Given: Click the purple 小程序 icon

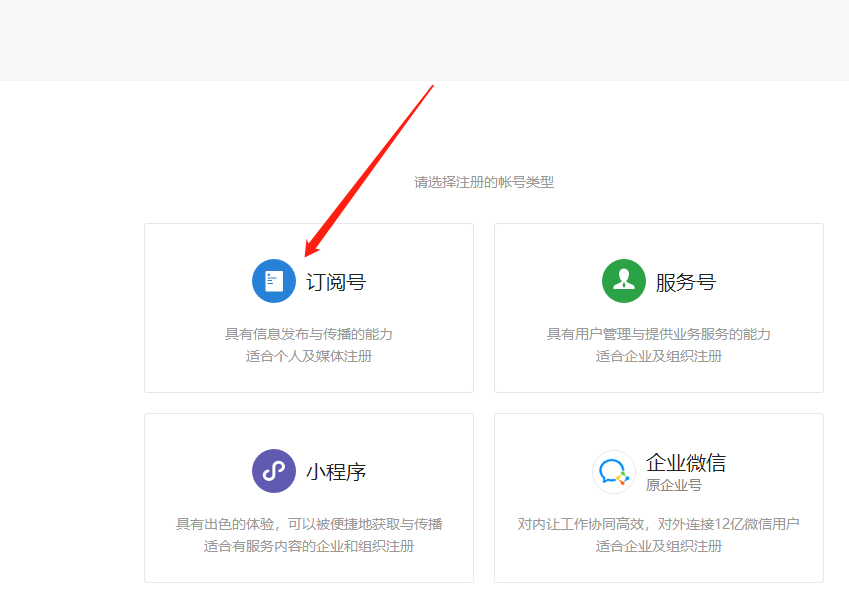Looking at the screenshot, I should [x=273, y=471].
